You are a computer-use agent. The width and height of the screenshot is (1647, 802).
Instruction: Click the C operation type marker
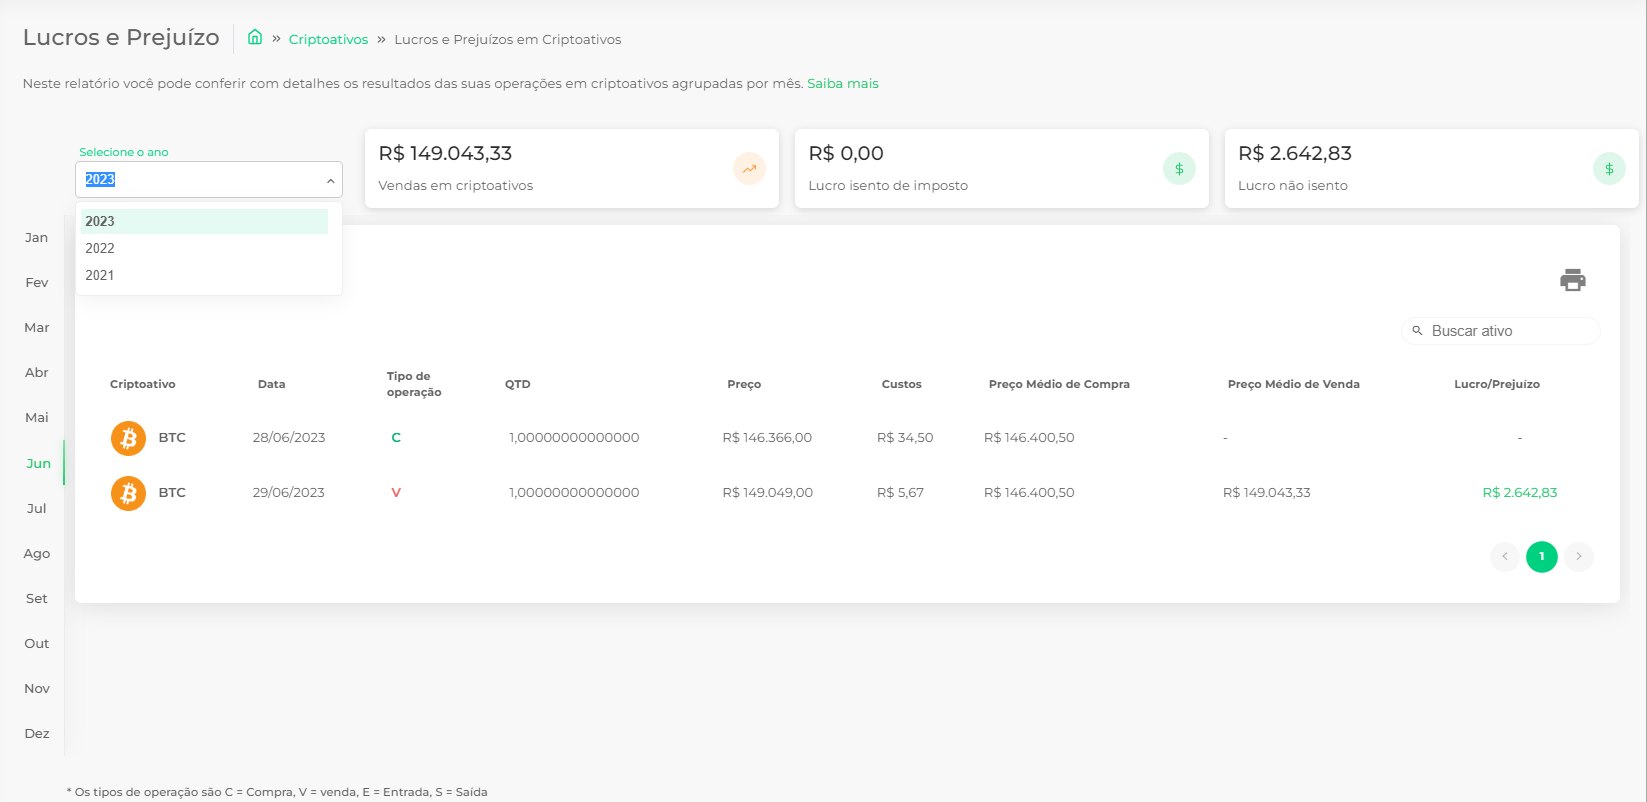point(396,438)
